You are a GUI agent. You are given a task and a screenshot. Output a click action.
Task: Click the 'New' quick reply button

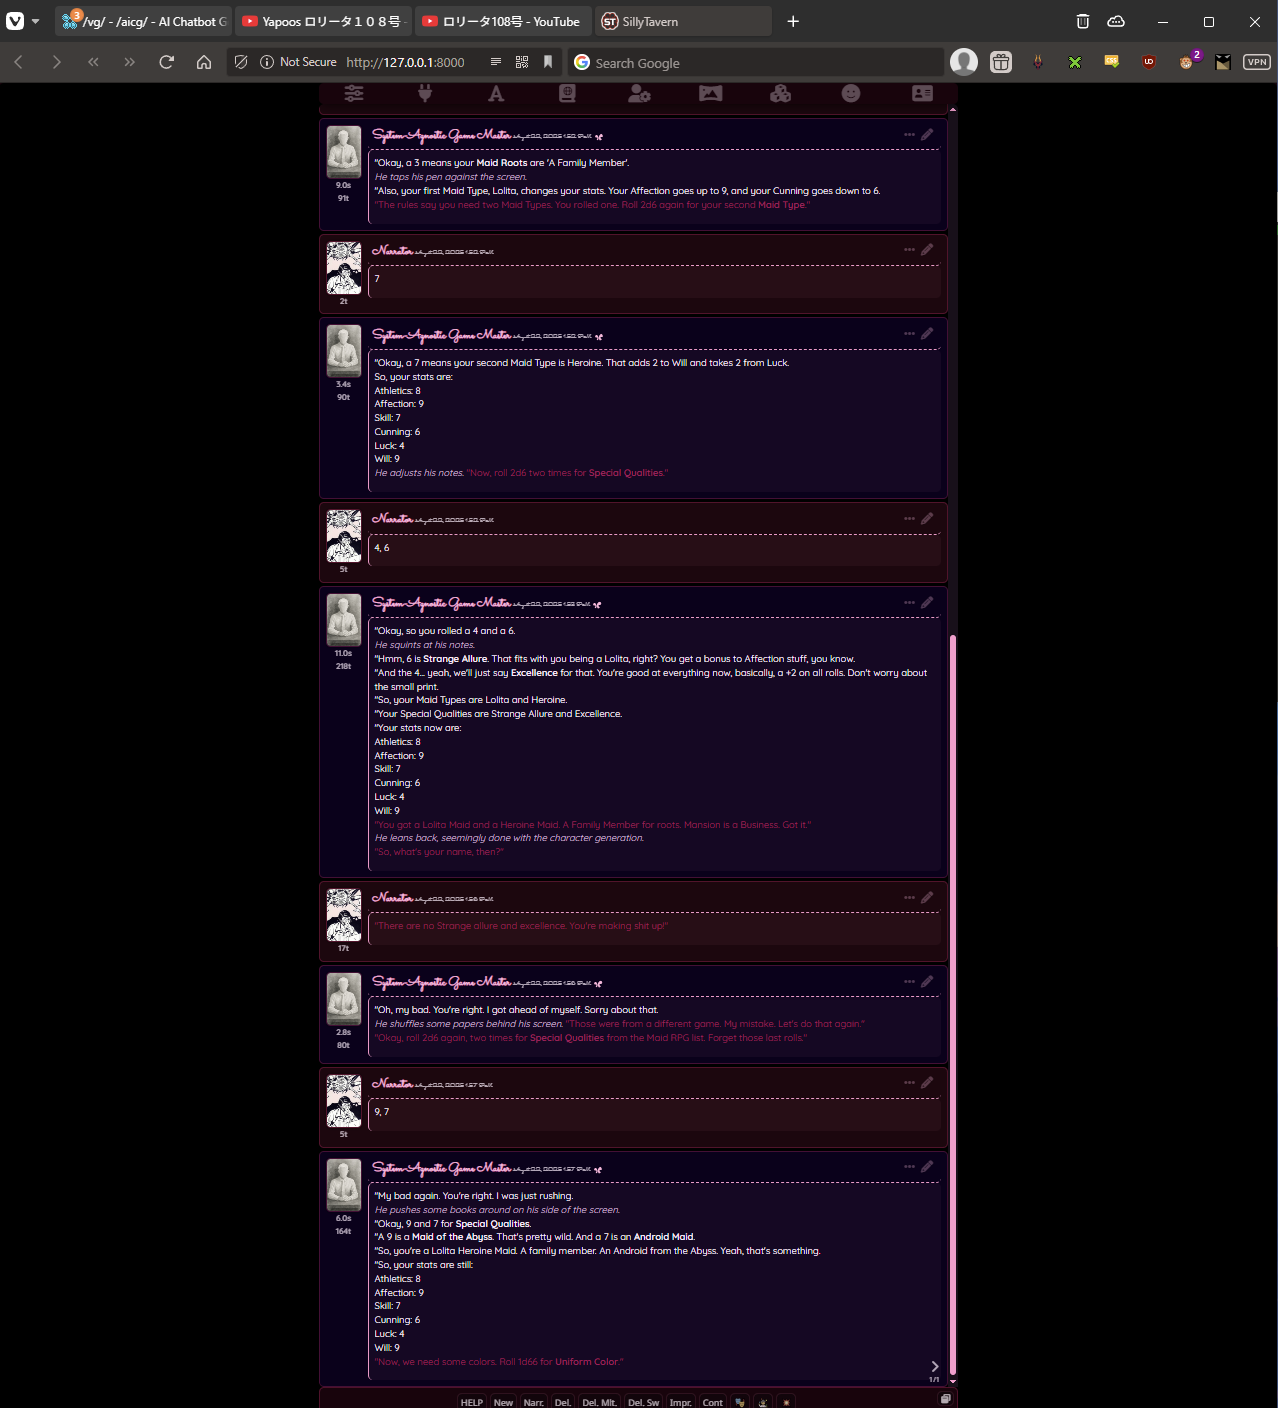pyautogui.click(x=503, y=1402)
